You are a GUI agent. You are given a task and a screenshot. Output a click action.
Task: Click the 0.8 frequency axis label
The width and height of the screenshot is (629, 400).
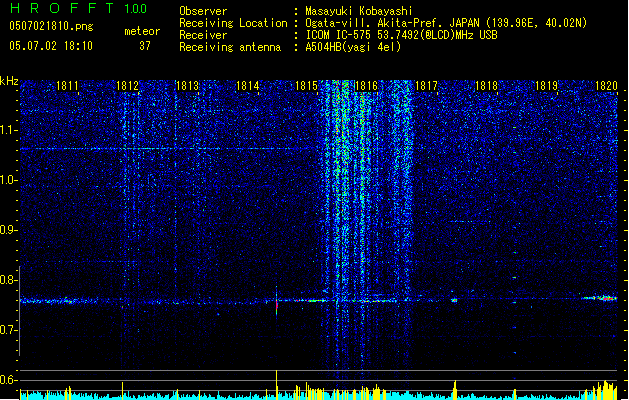click(x=8, y=280)
